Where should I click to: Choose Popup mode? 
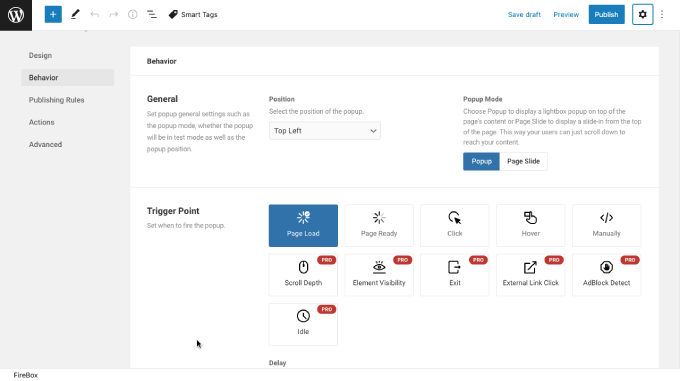tap(481, 161)
